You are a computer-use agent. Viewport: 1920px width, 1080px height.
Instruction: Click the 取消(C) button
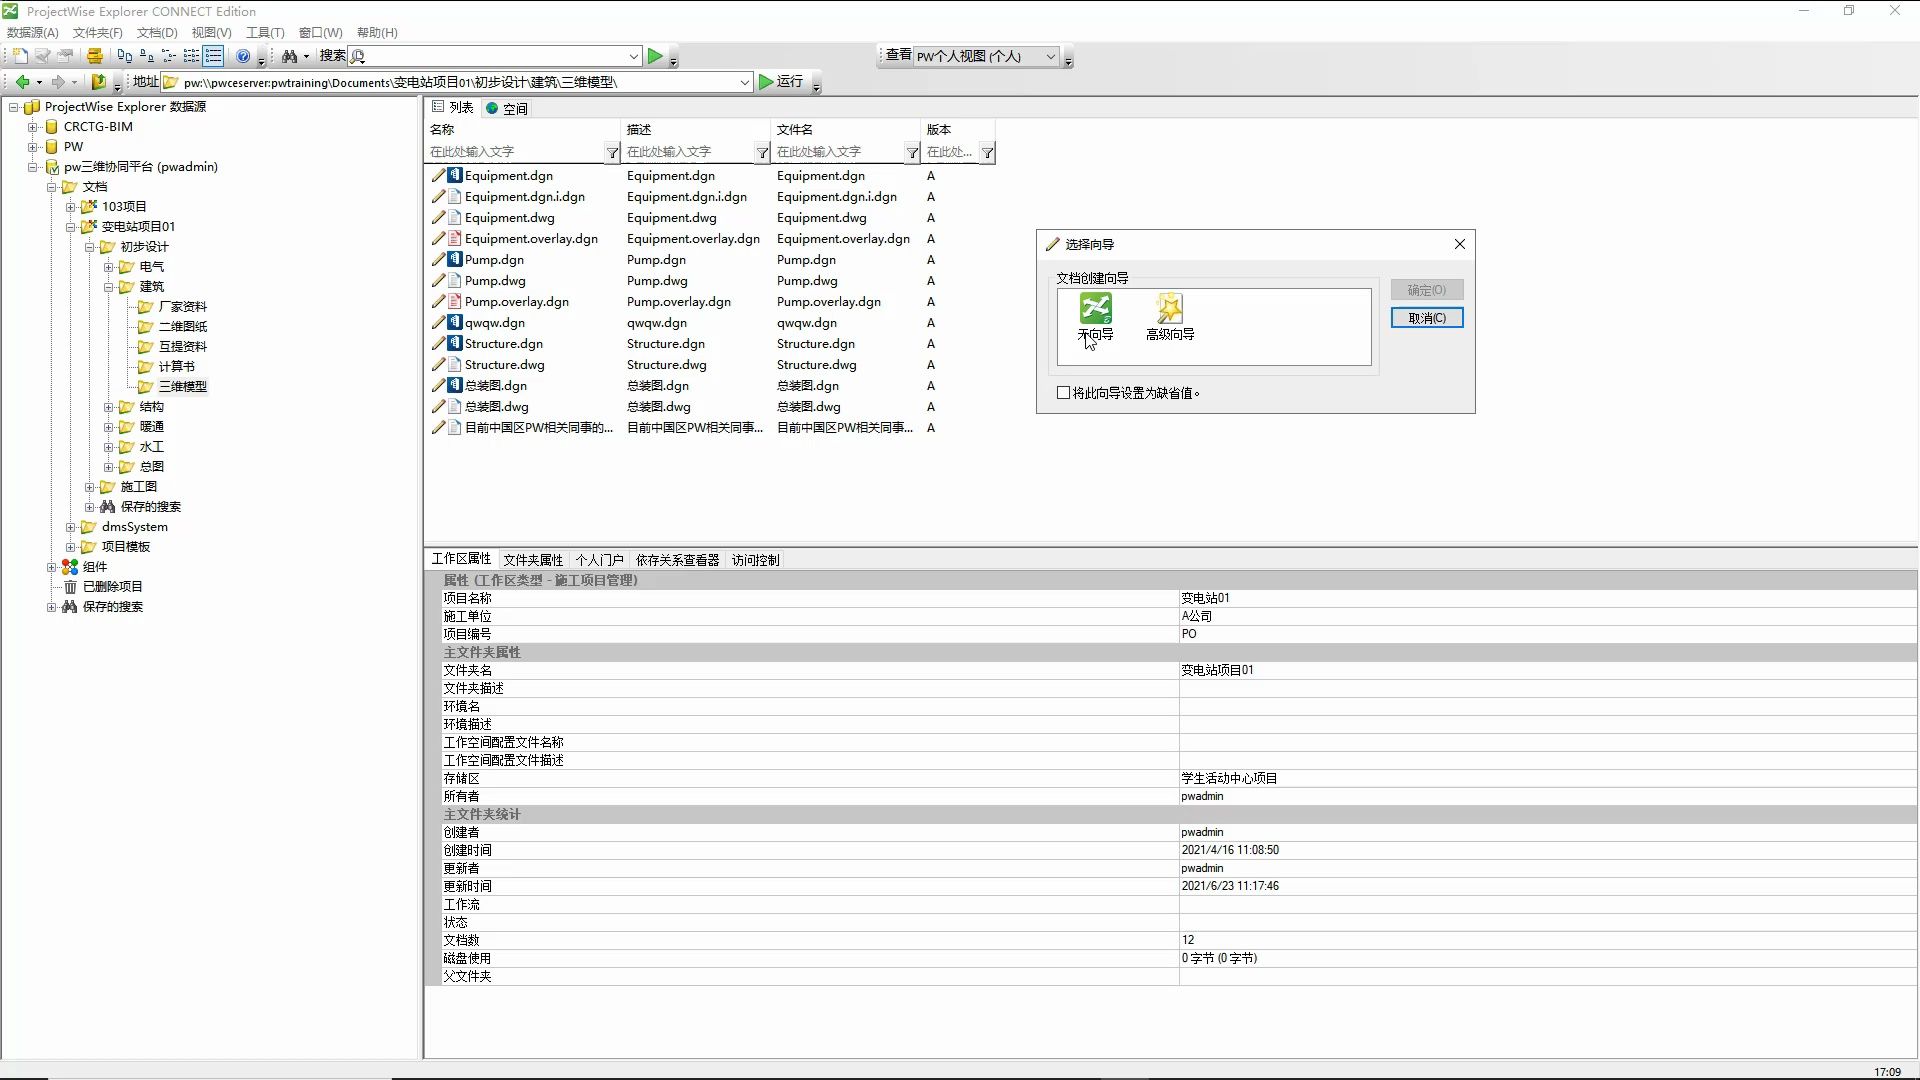click(1426, 318)
